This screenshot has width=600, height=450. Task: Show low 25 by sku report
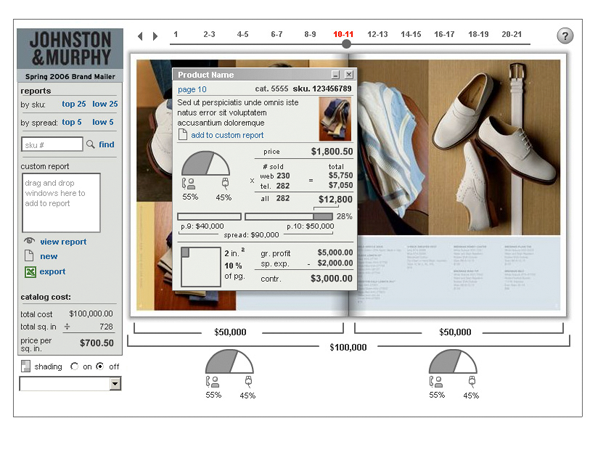pyautogui.click(x=105, y=104)
